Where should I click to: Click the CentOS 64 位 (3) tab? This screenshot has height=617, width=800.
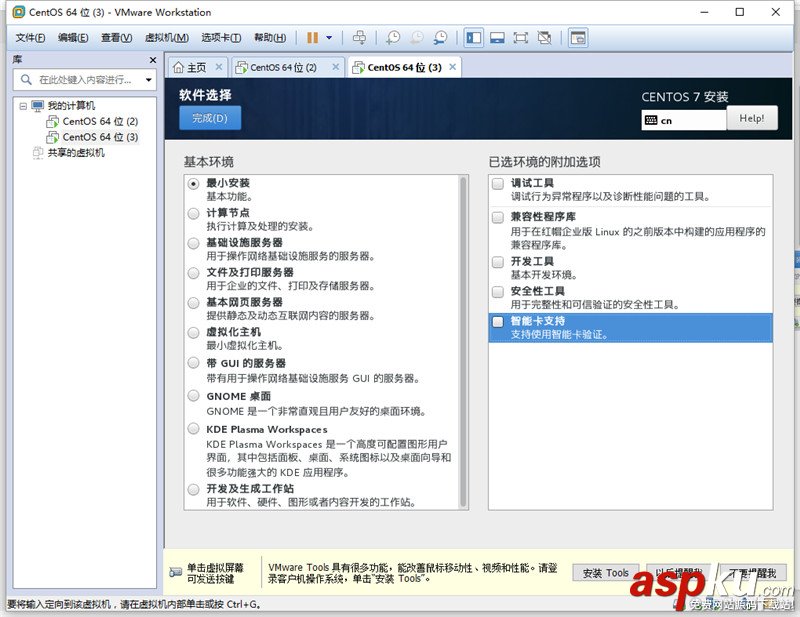tap(404, 67)
